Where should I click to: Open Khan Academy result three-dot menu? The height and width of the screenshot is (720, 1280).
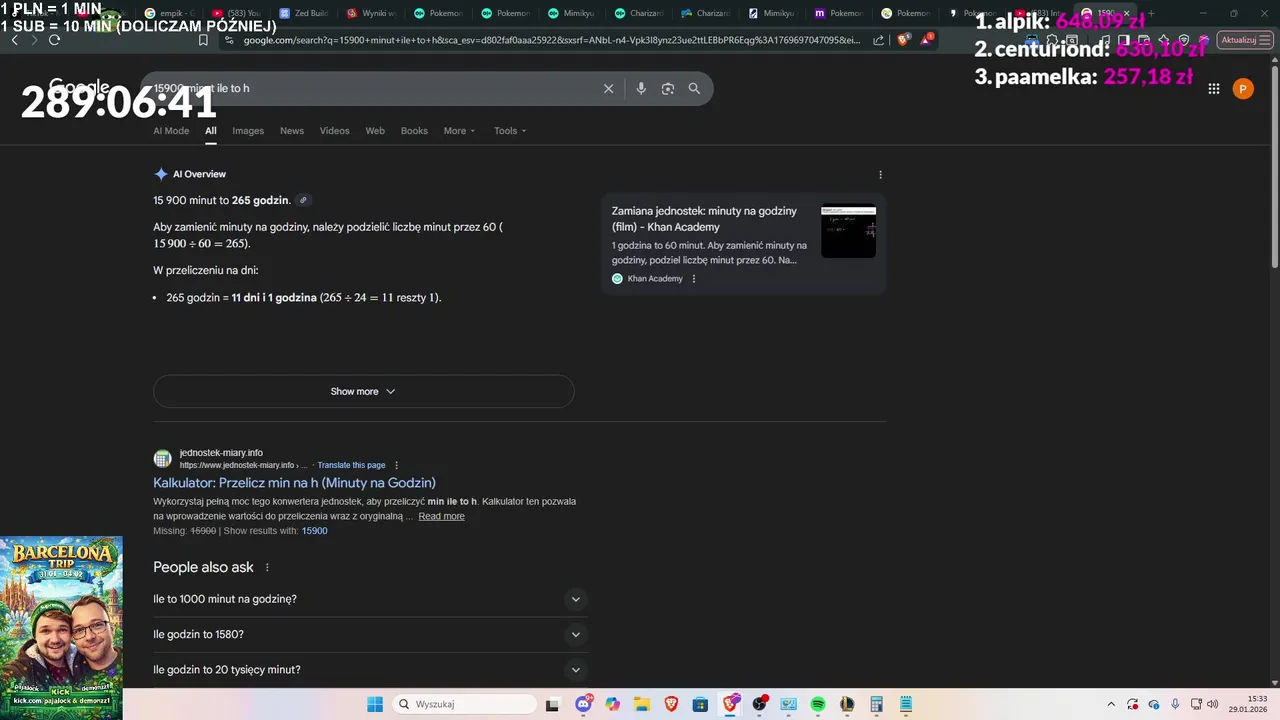pyautogui.click(x=694, y=279)
